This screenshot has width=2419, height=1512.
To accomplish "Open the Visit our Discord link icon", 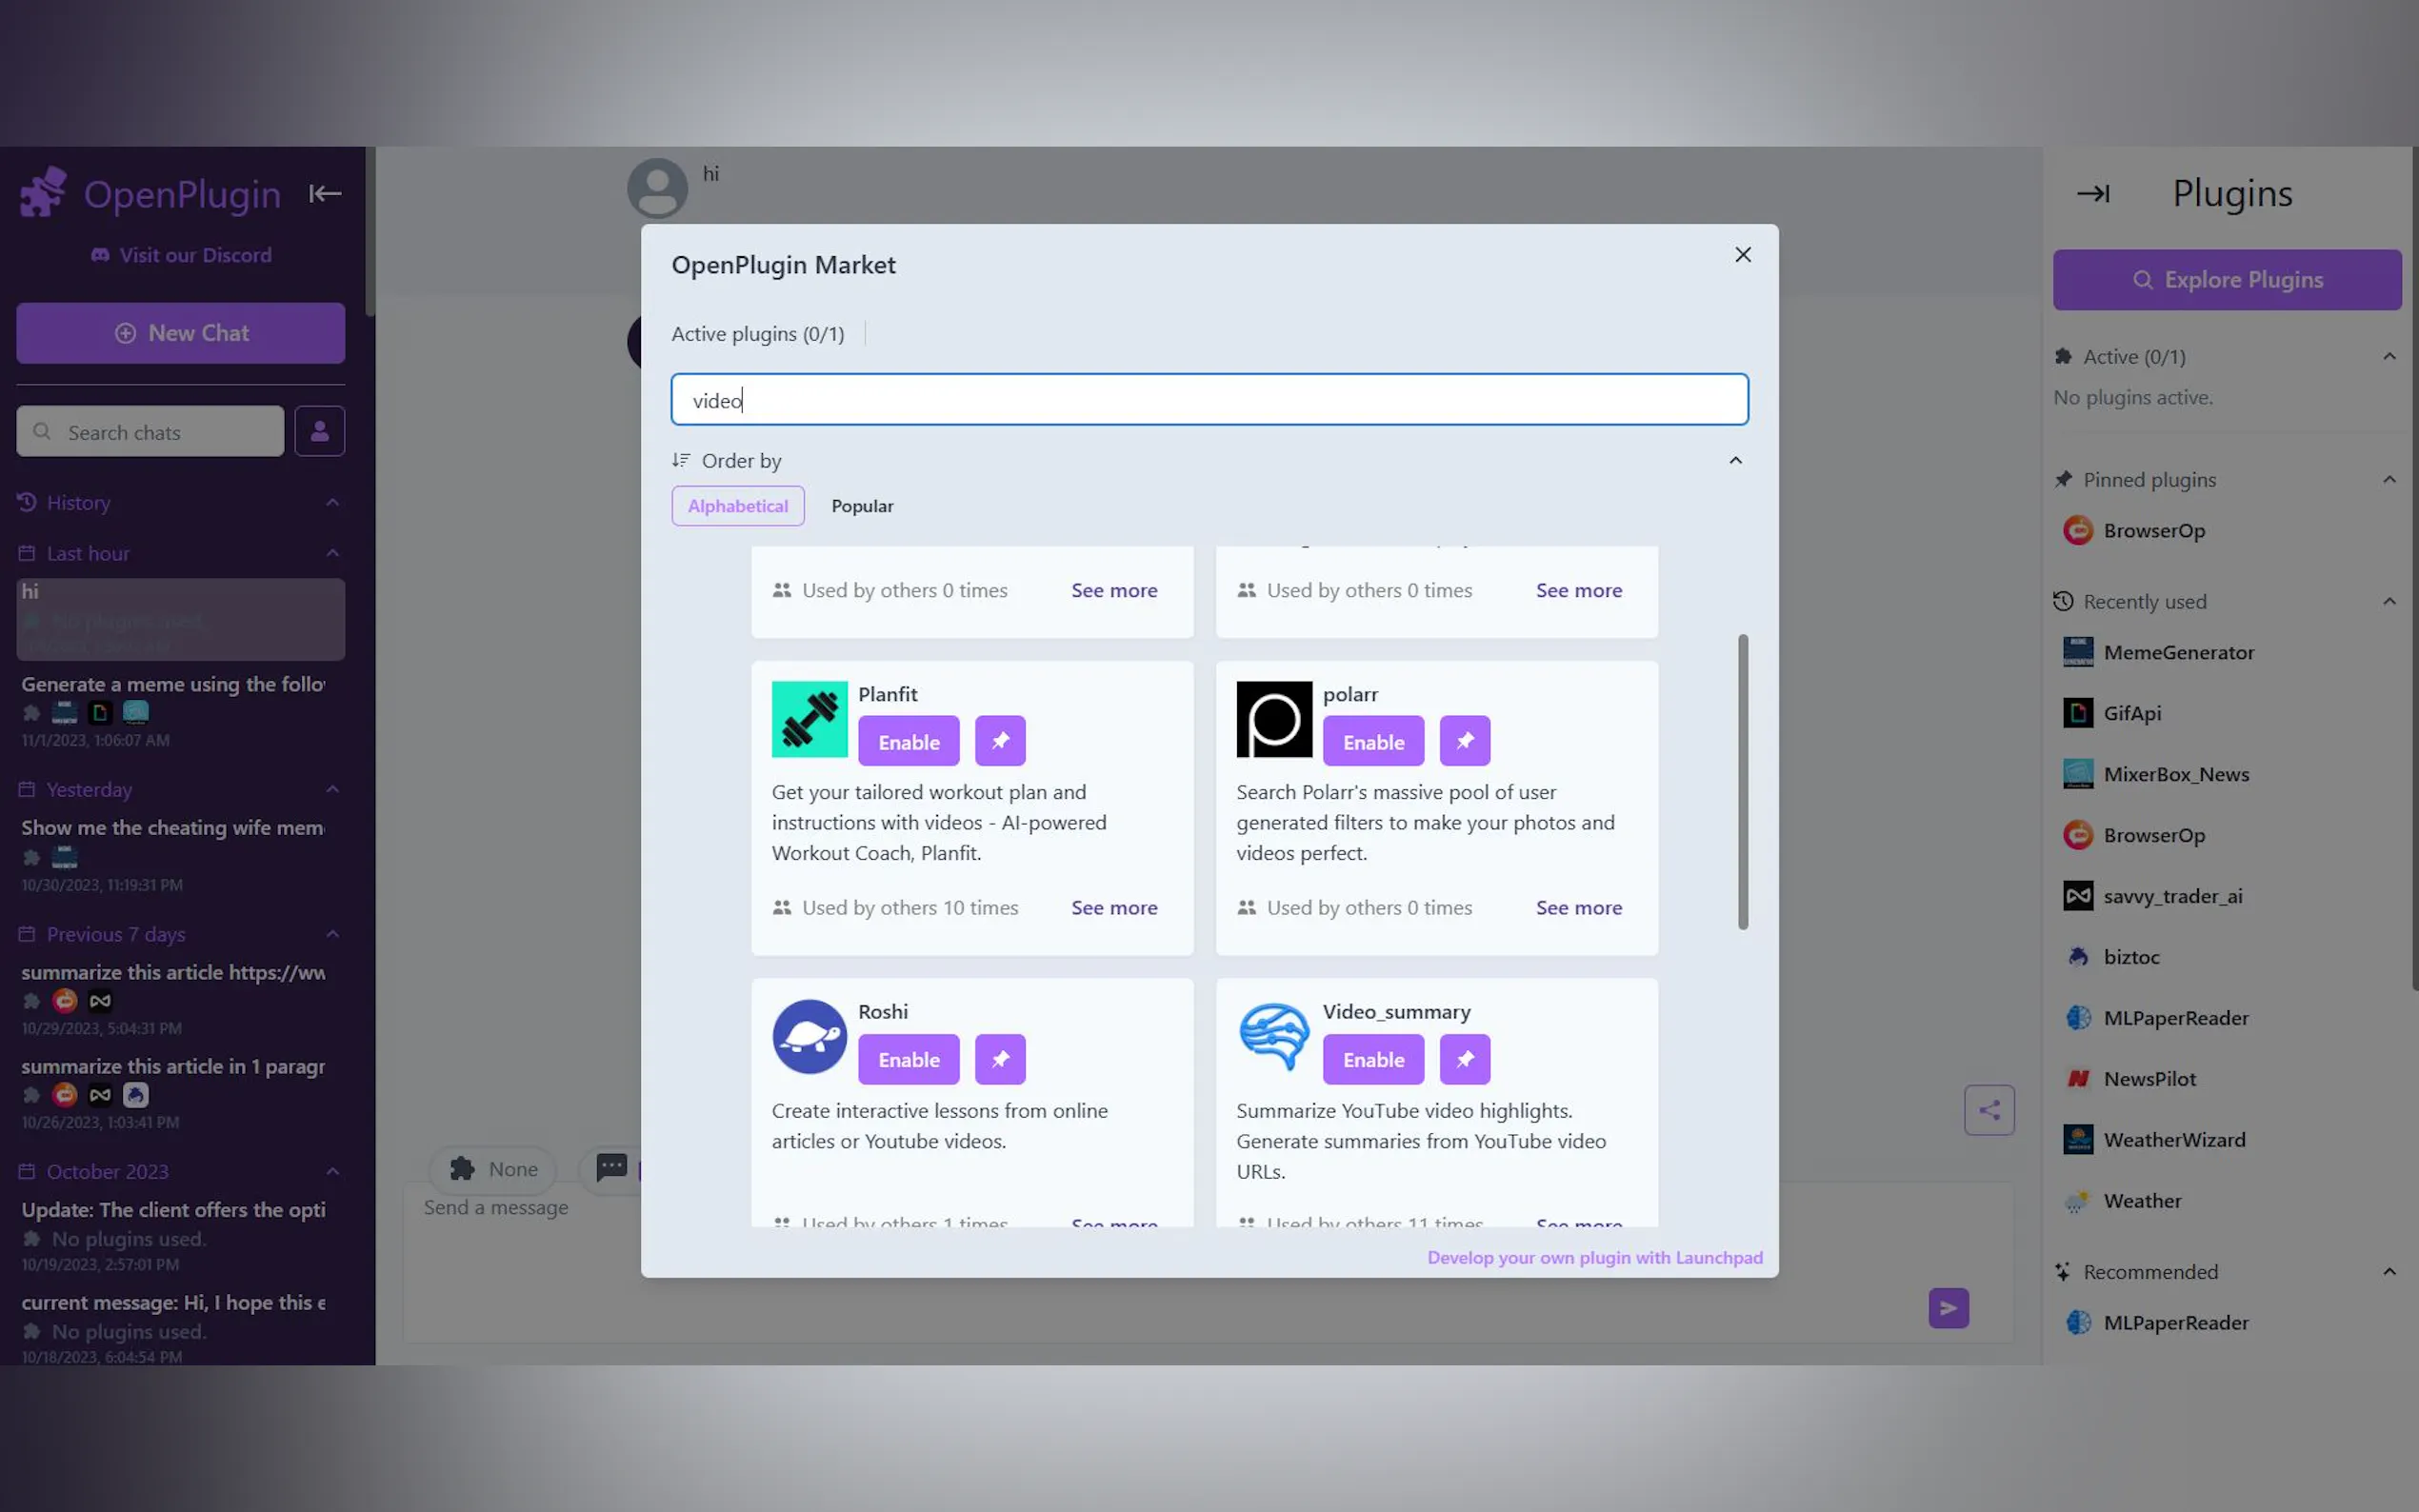I will click(x=99, y=255).
